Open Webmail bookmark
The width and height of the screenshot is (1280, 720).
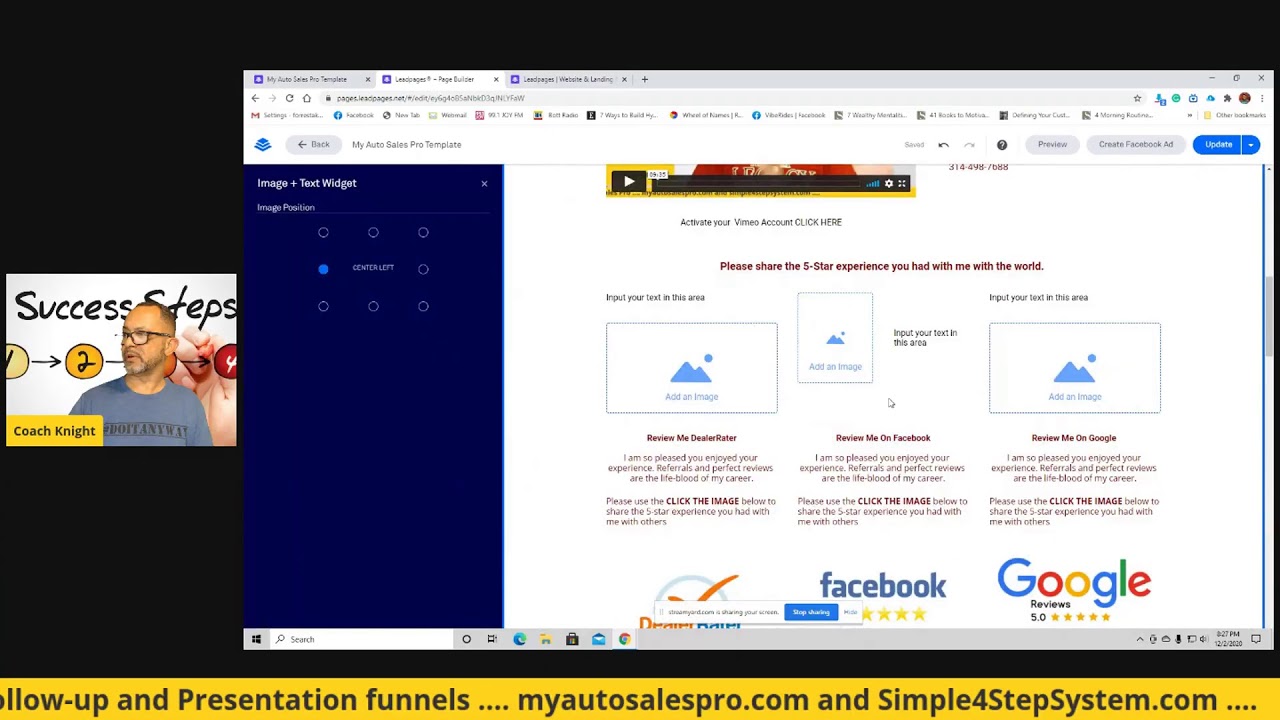(447, 115)
